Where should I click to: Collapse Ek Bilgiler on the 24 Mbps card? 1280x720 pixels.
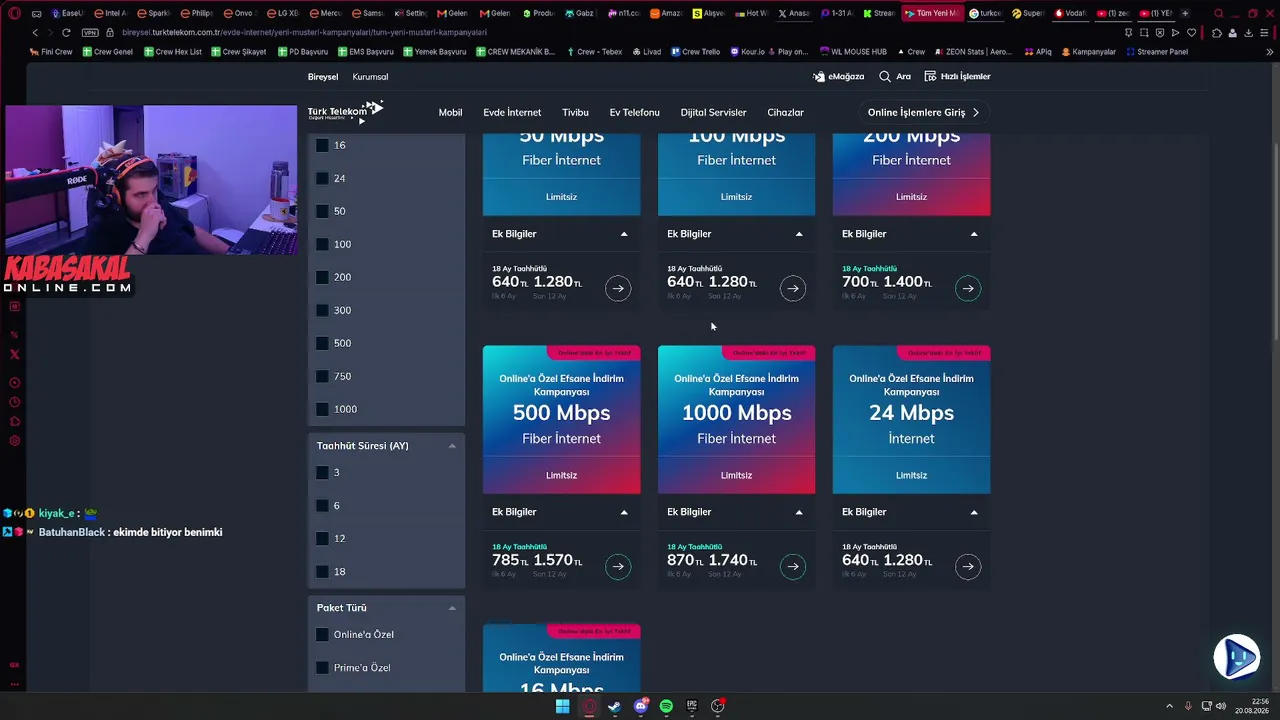(x=974, y=512)
